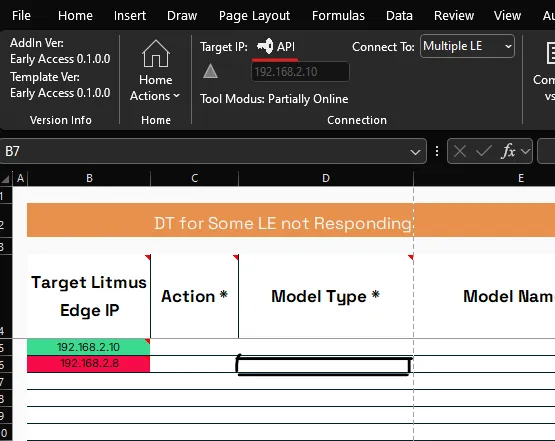Click the formula bar cancel X icon
Screen dimensions: 555x441
(x=460, y=151)
